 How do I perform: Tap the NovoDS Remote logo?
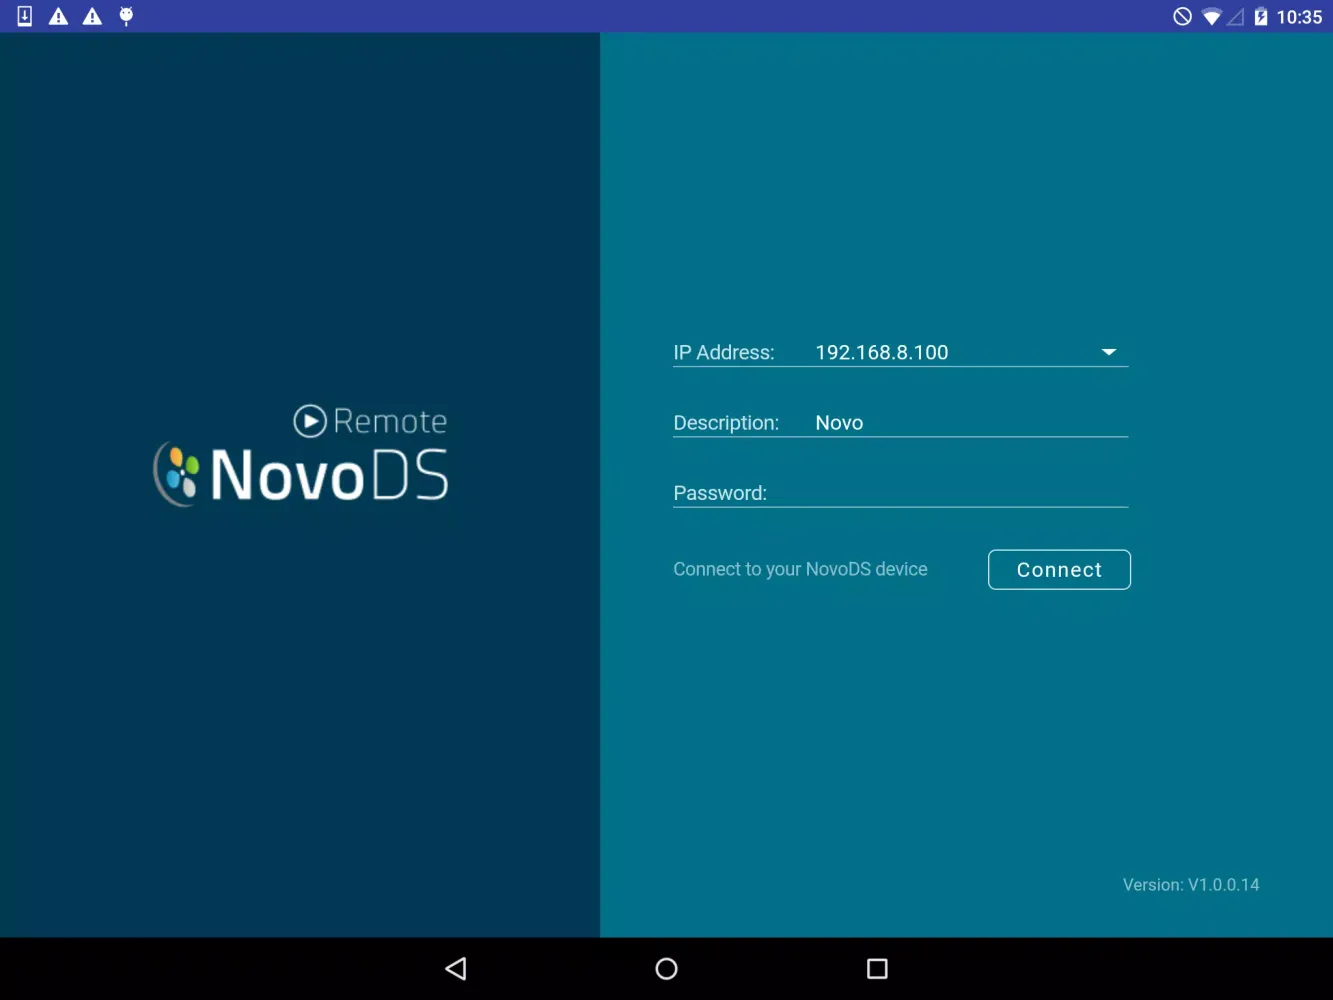[x=300, y=455]
